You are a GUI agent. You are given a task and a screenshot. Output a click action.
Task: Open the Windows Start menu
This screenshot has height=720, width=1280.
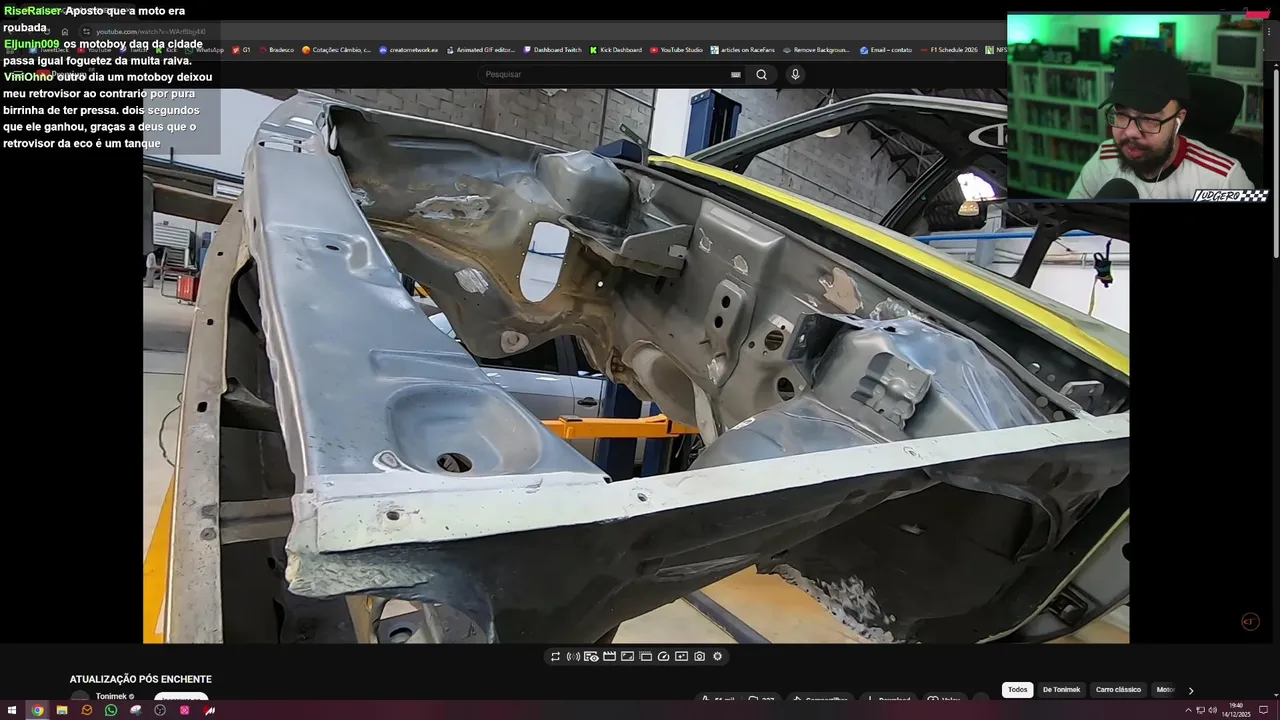click(13, 710)
